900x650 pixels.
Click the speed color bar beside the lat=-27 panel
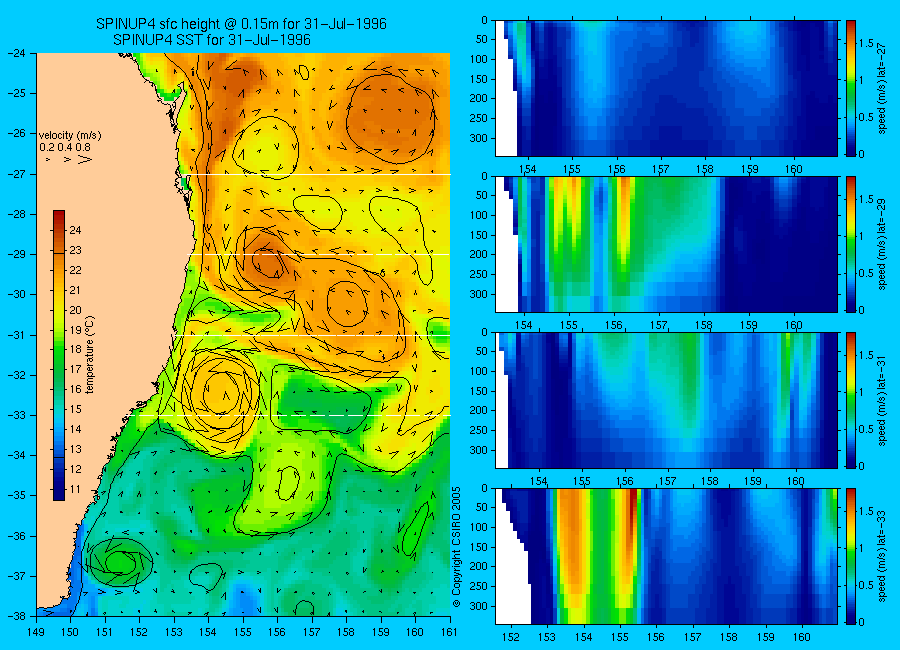pos(850,88)
